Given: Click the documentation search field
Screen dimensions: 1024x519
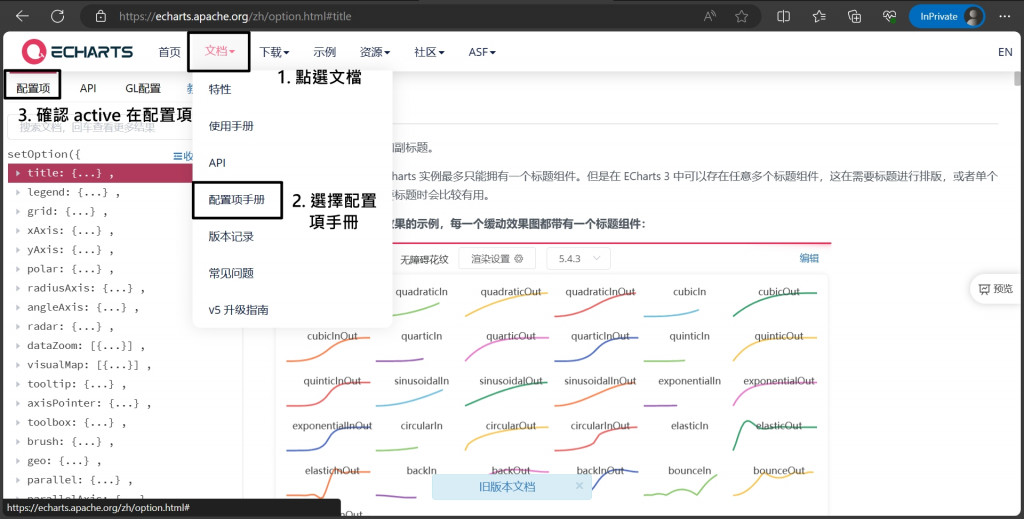Looking at the screenshot, I should pyautogui.click(x=99, y=127).
